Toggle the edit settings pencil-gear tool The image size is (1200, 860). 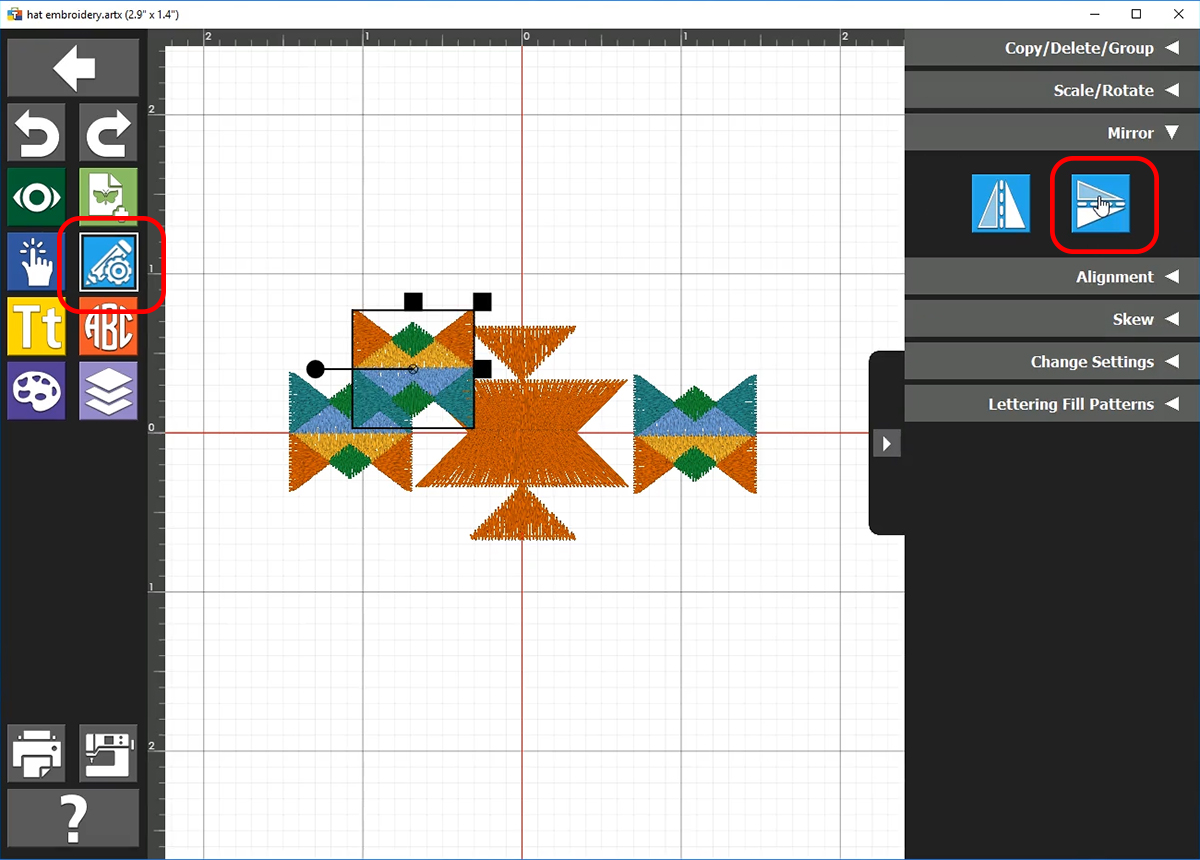pyautogui.click(x=108, y=262)
